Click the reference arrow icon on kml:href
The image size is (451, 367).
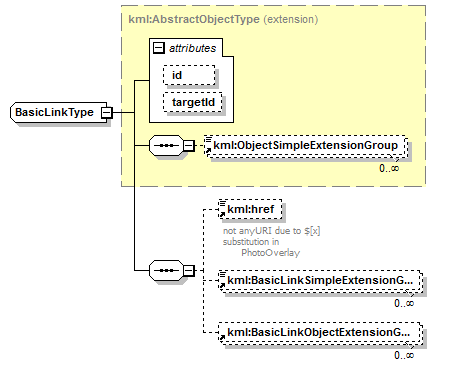[x=223, y=214]
